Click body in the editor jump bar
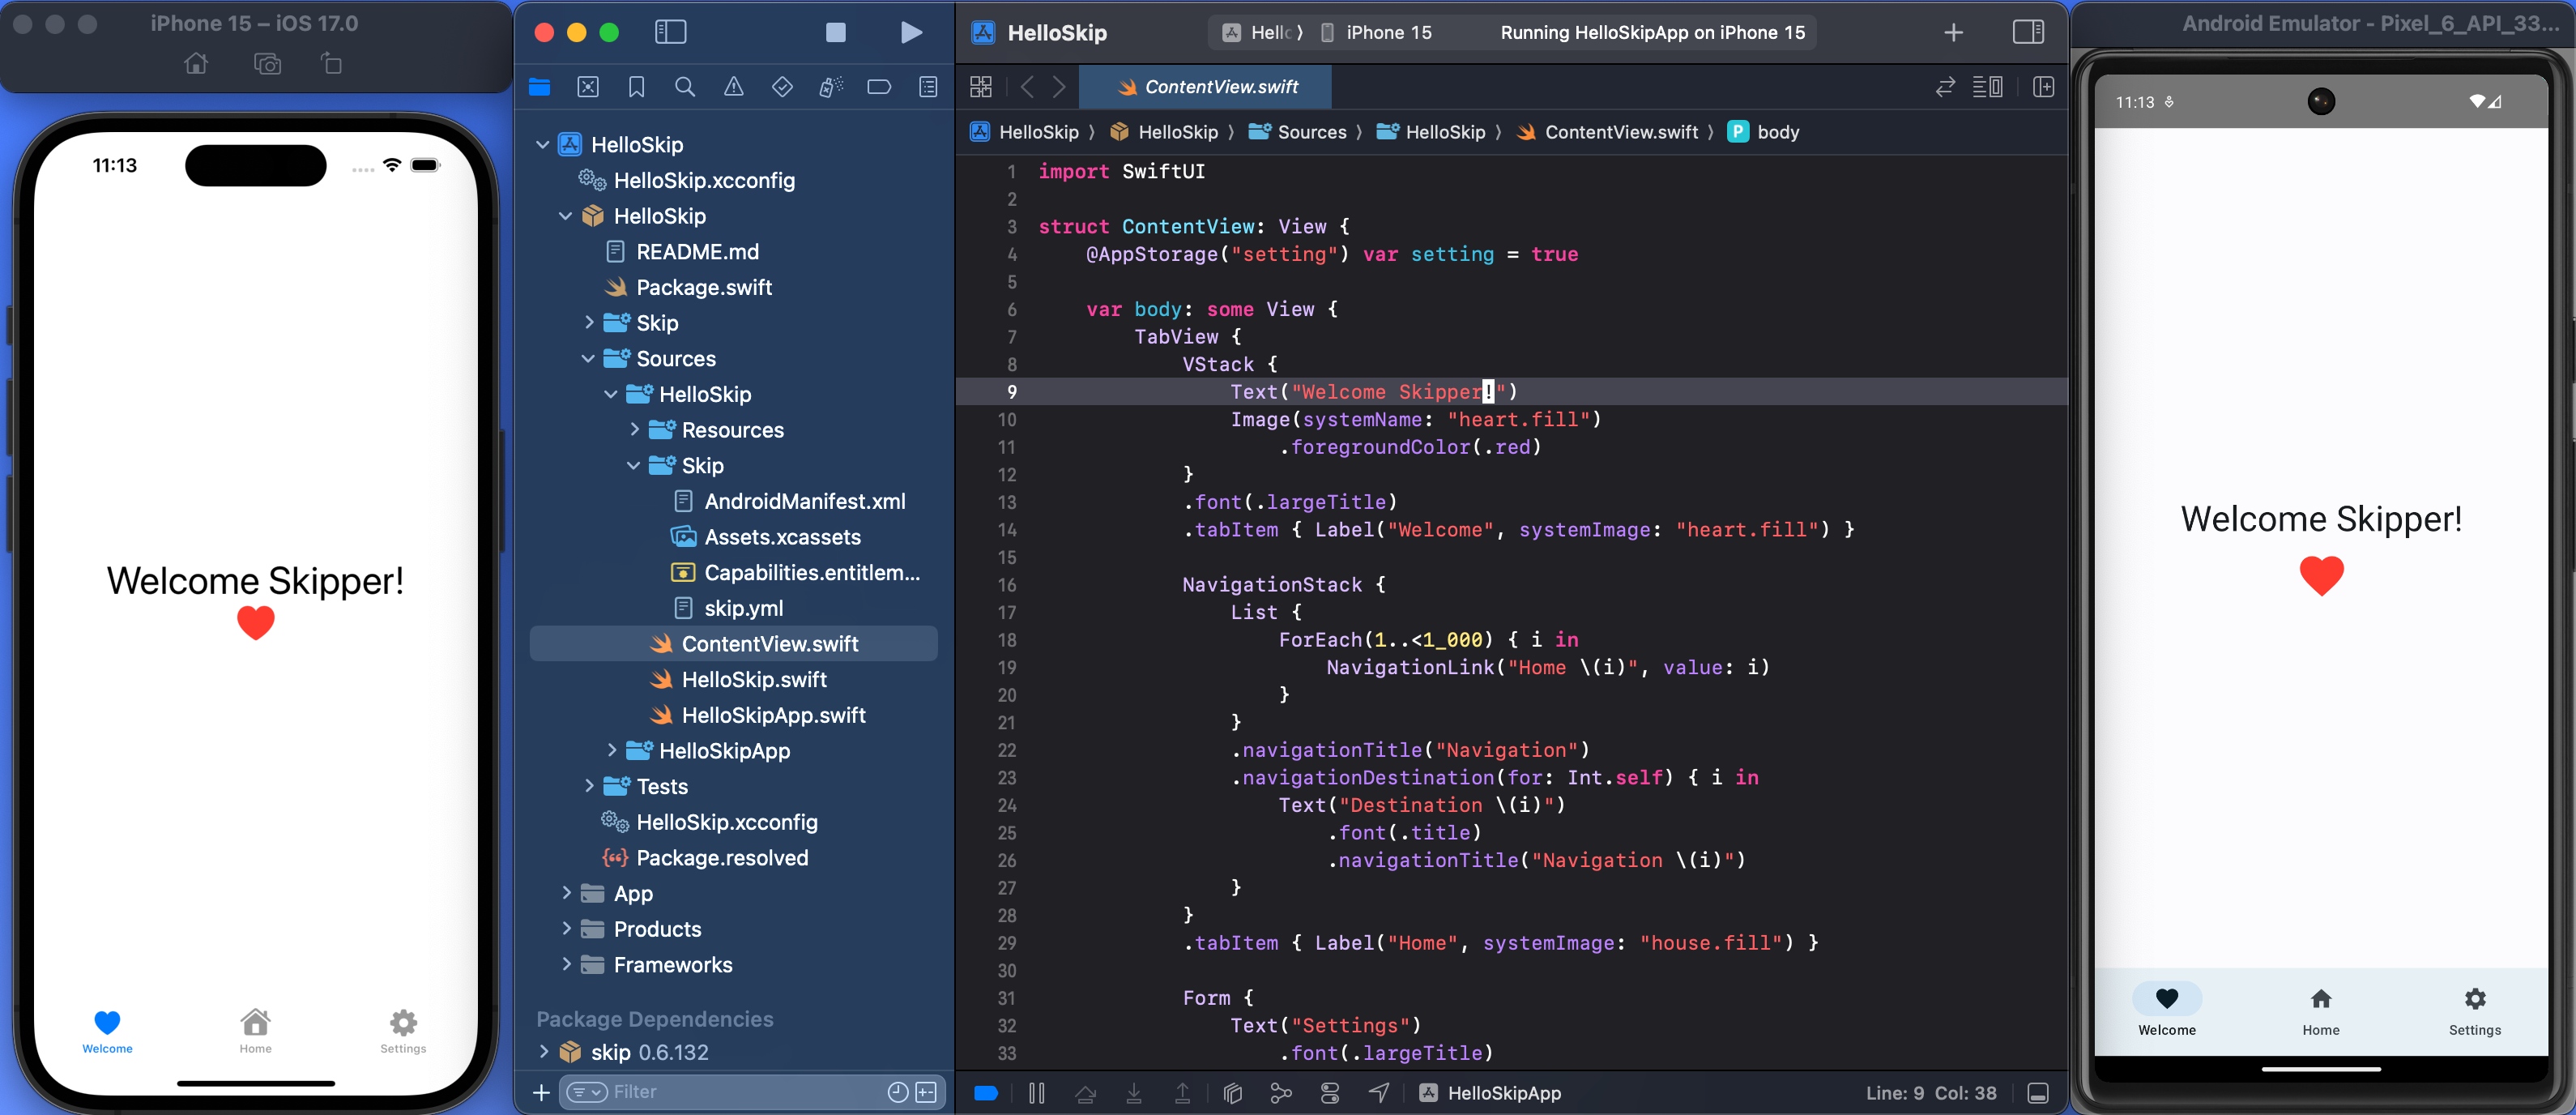 [1778, 131]
